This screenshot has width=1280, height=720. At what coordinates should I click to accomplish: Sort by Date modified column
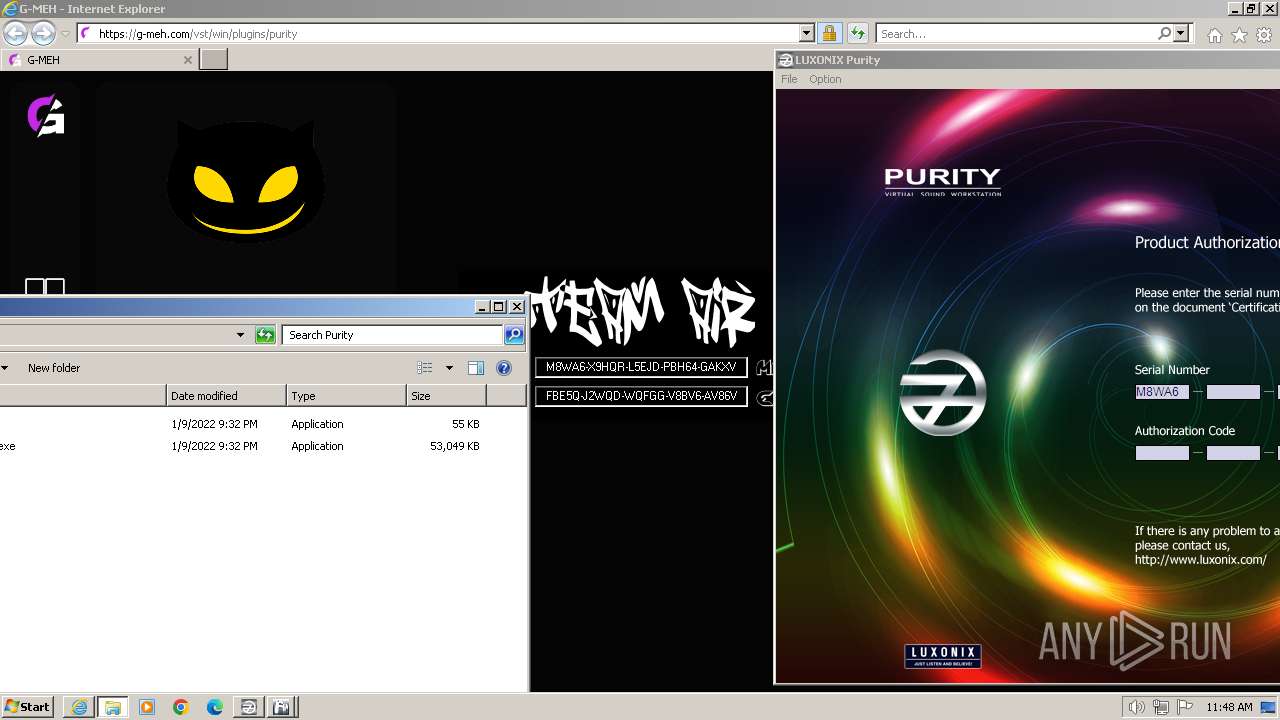[226, 396]
